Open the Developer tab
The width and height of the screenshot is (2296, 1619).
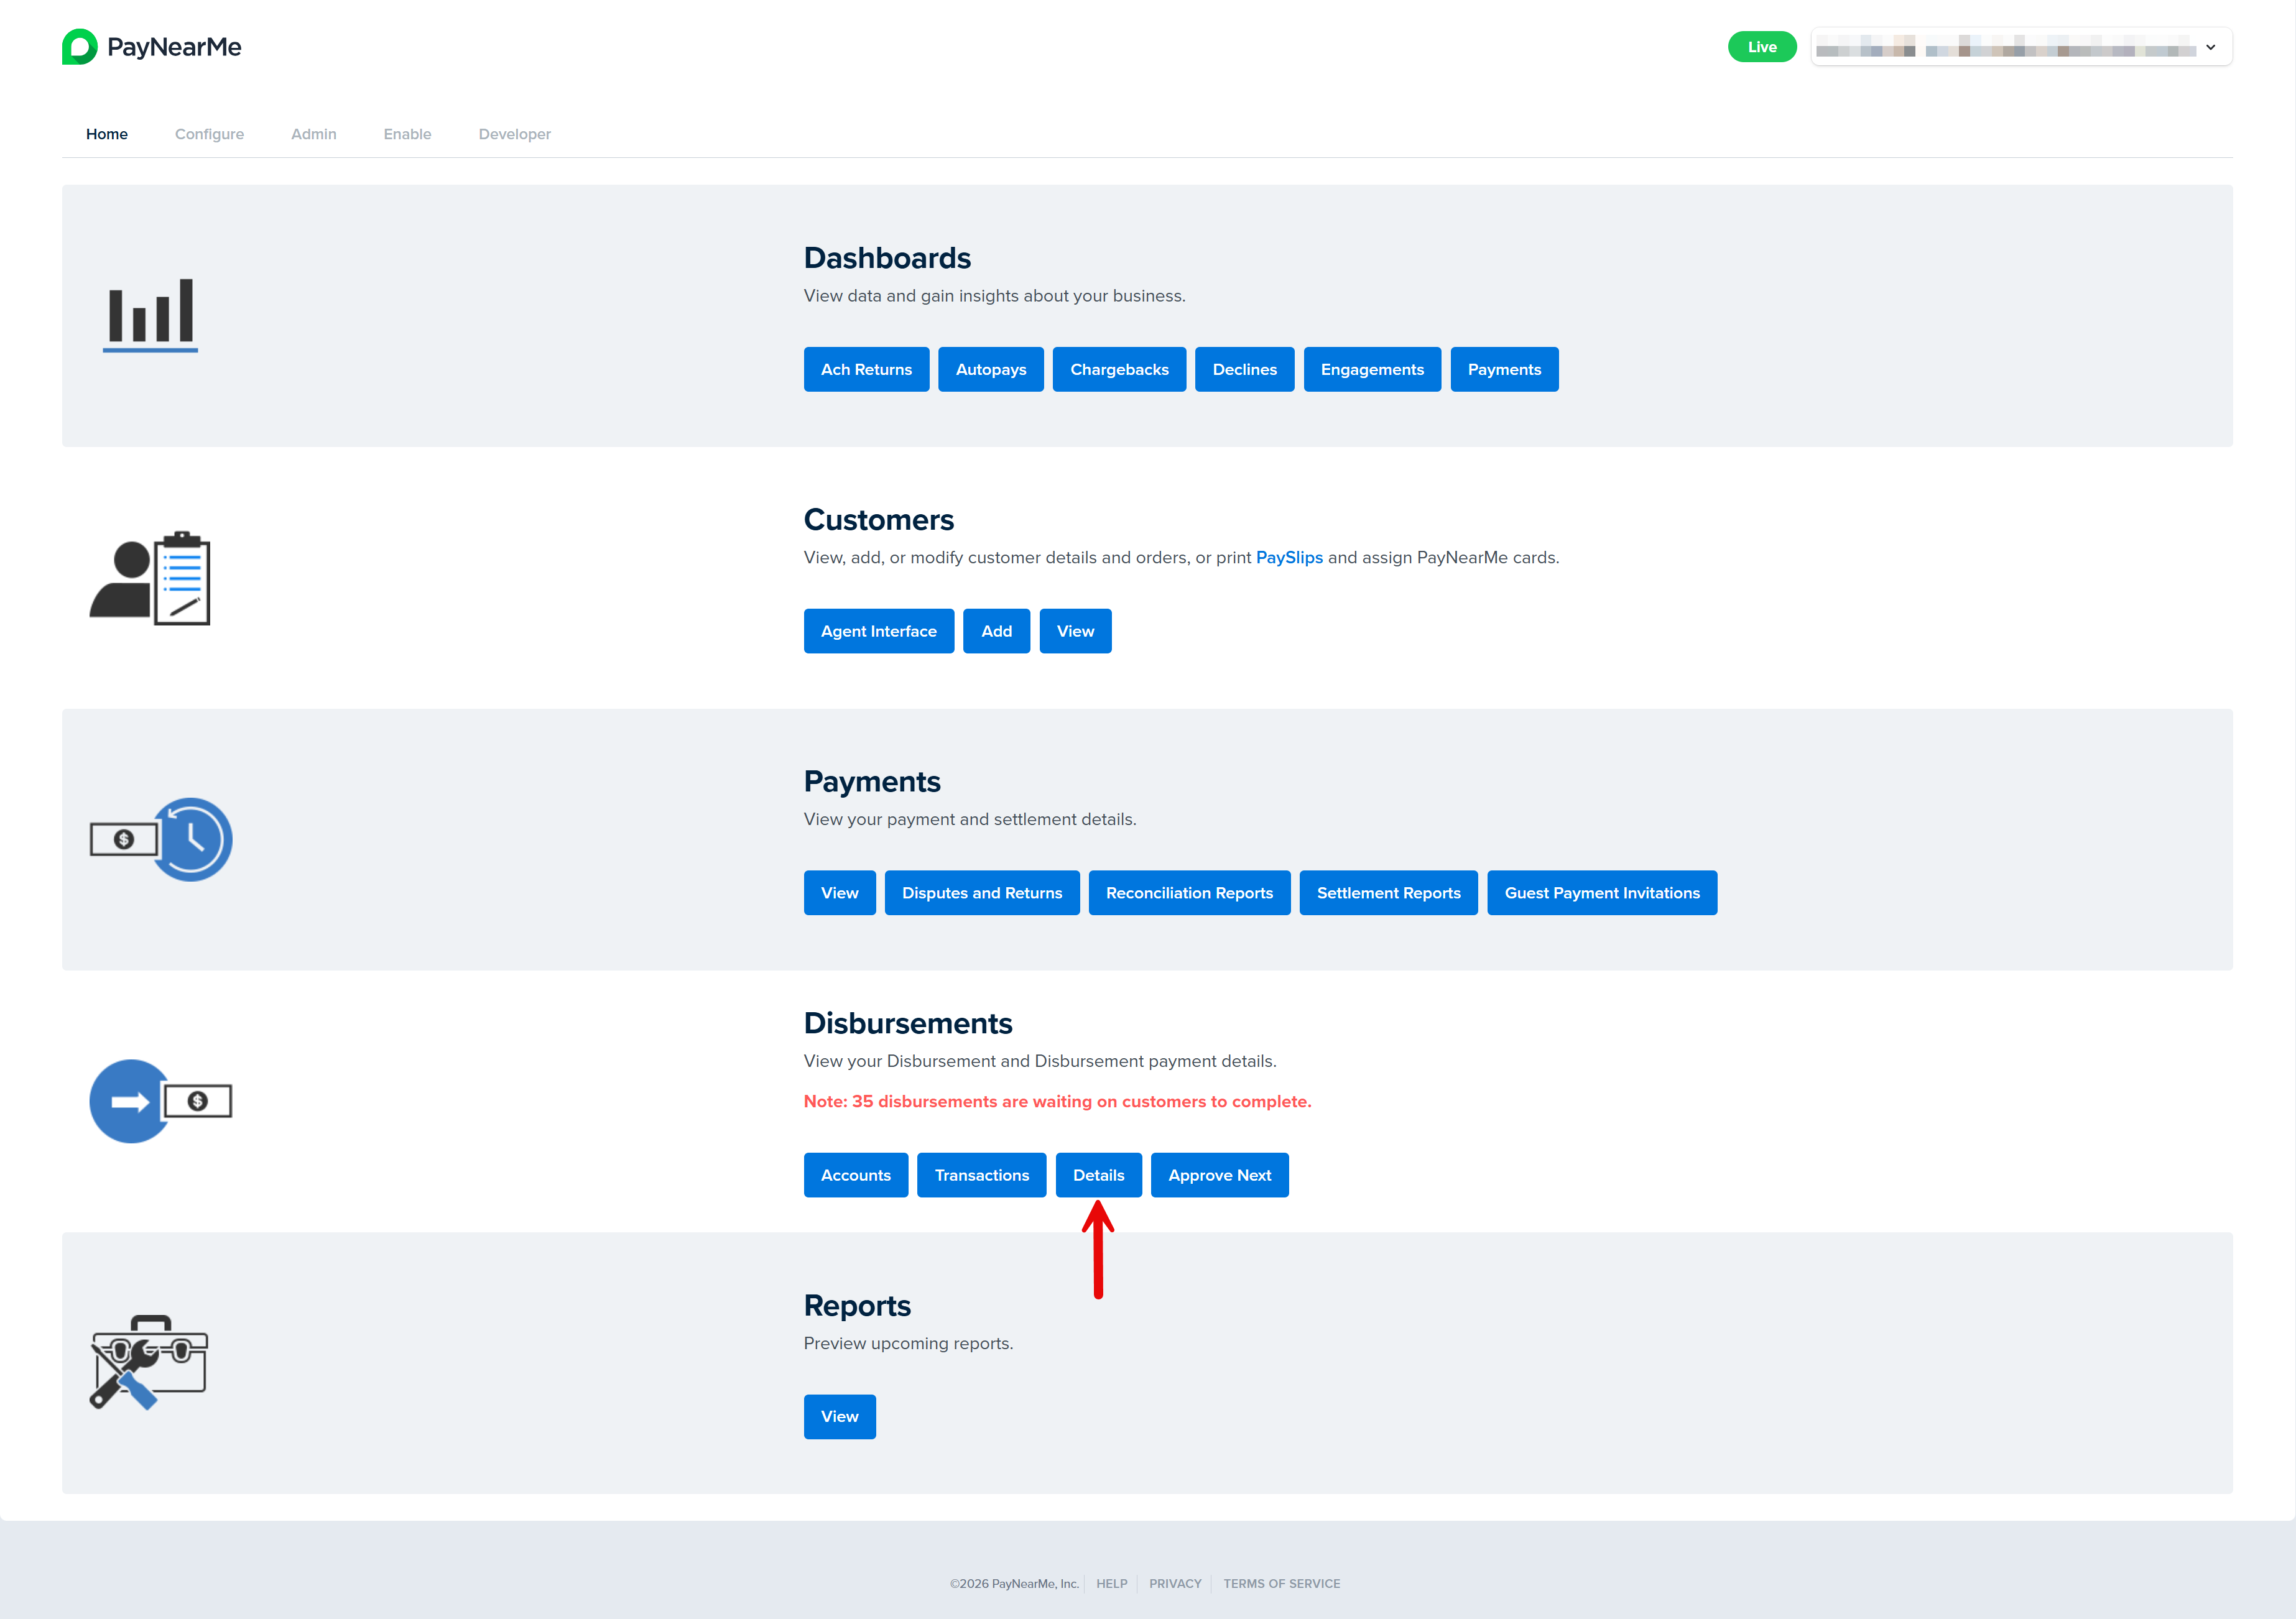coord(515,134)
